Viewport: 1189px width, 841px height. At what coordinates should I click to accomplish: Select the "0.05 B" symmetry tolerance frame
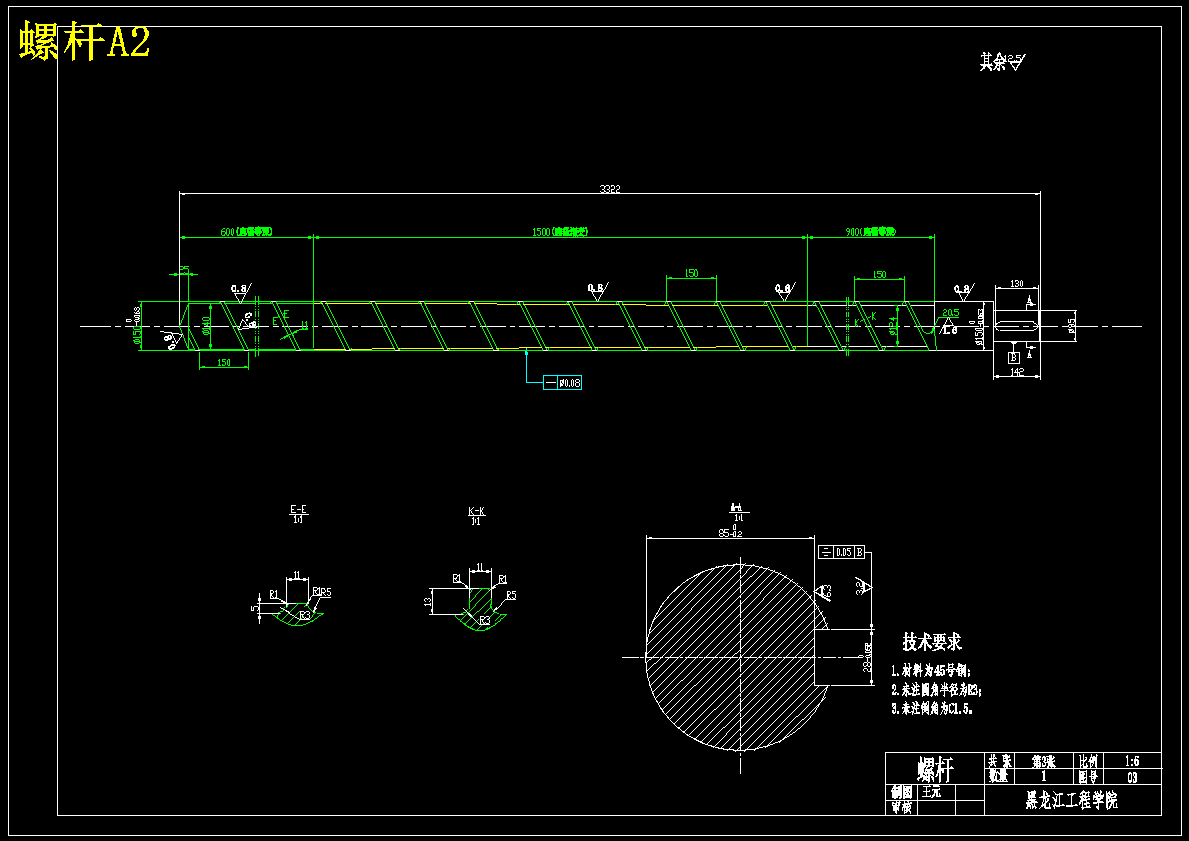pos(842,552)
